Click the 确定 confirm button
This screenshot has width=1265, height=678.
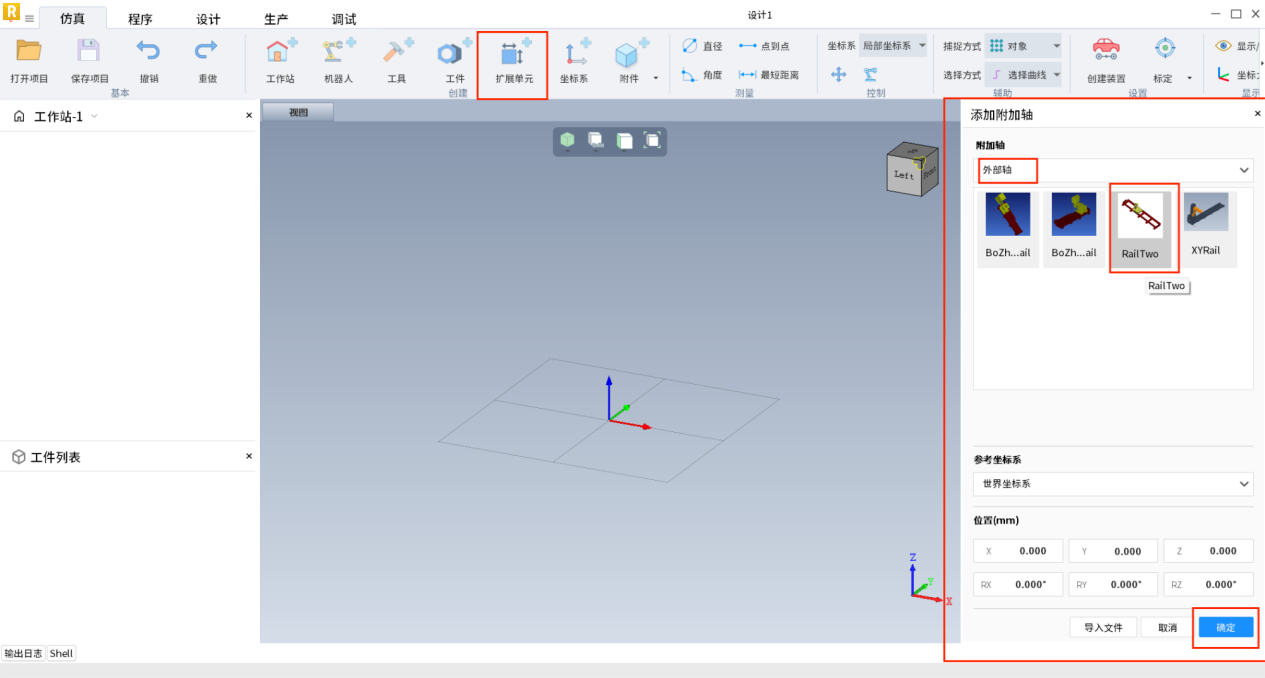point(1225,628)
